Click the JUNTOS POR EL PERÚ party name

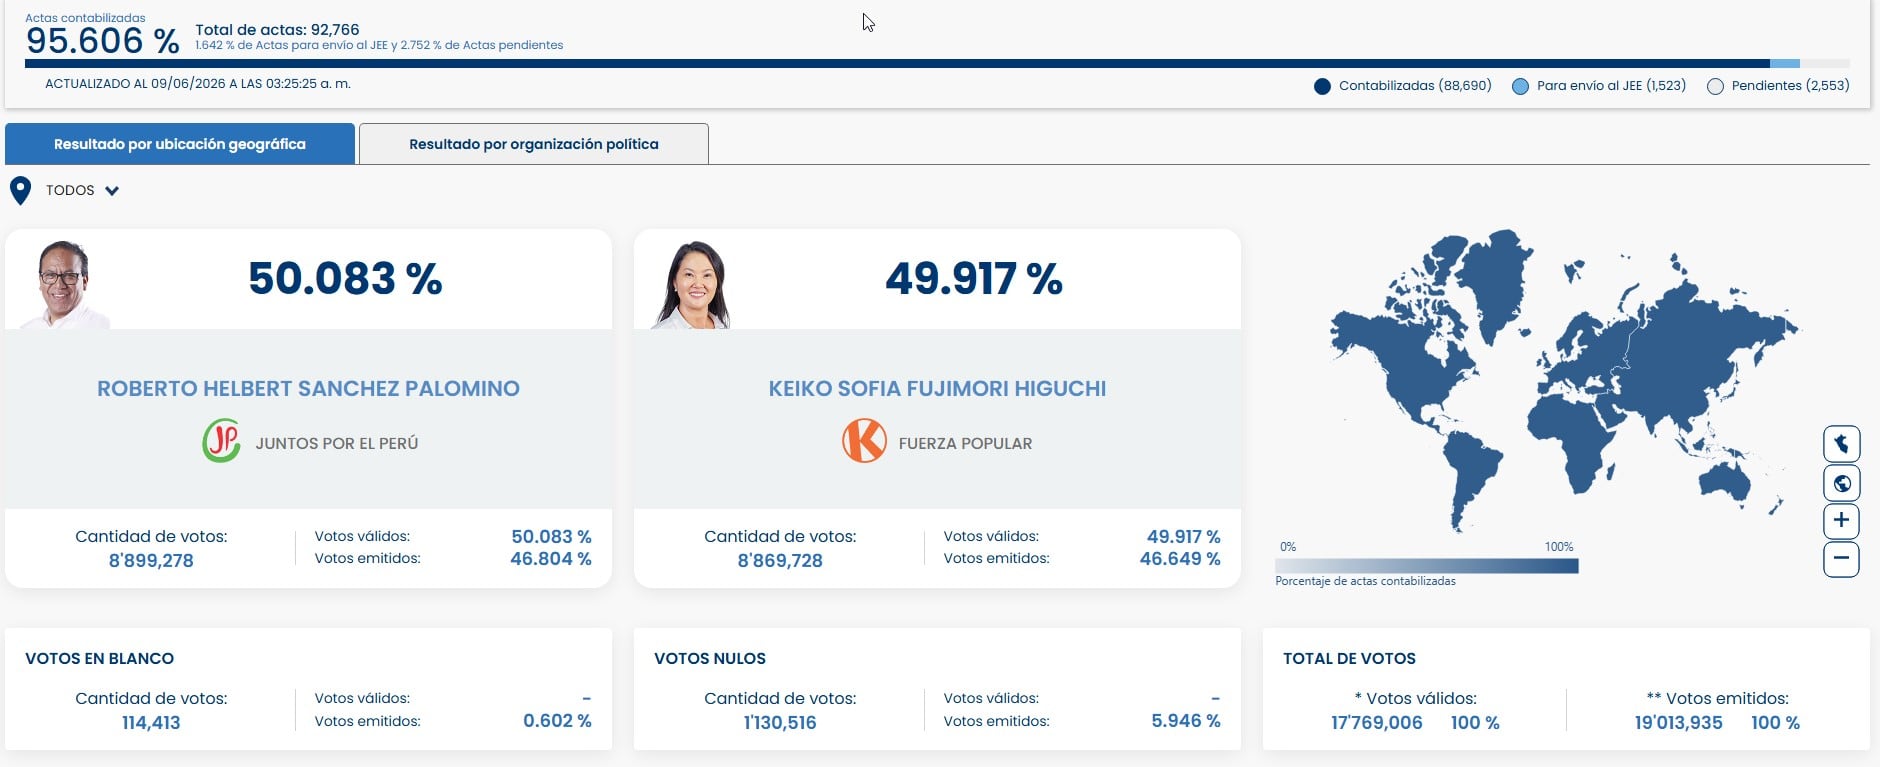pyautogui.click(x=337, y=443)
